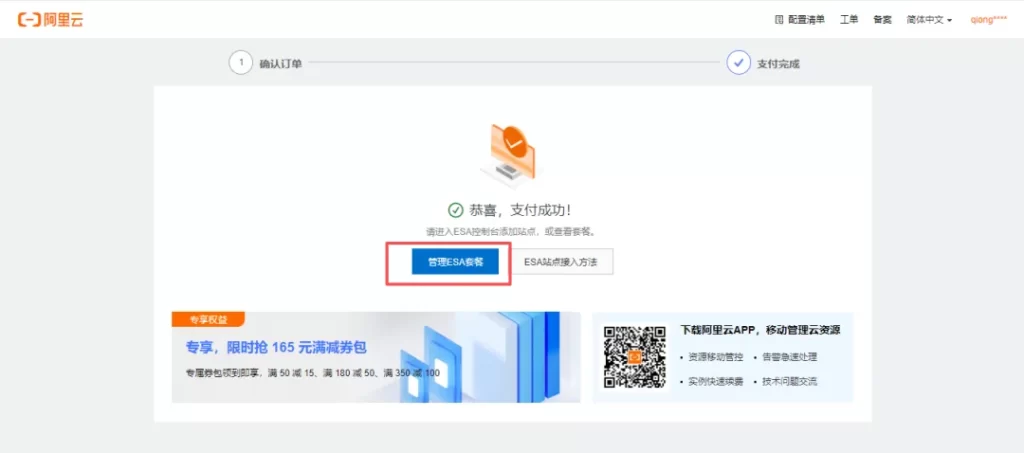Image resolution: width=1024 pixels, height=453 pixels.
Task: Click the 专享权益 orange tag
Action: [207, 320]
